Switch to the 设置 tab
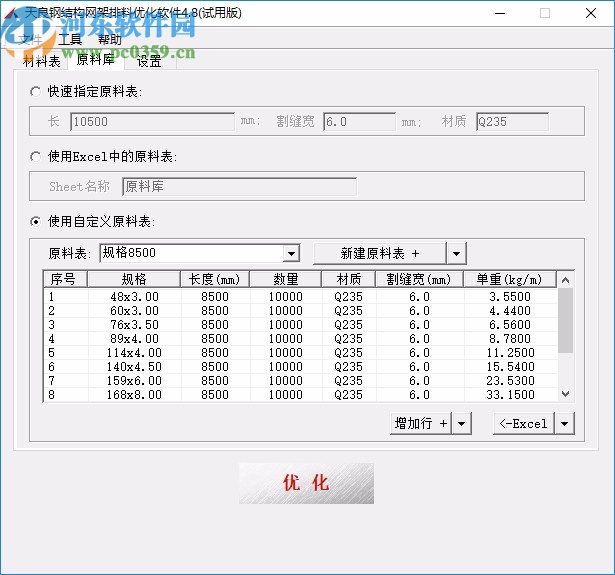This screenshot has height=575, width=615. coord(150,61)
